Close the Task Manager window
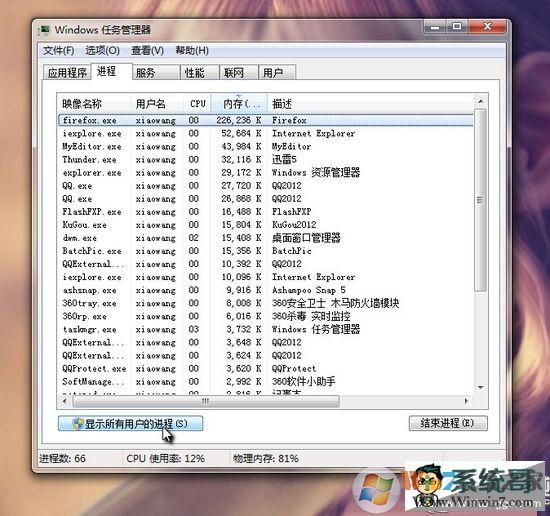 (x=487, y=27)
